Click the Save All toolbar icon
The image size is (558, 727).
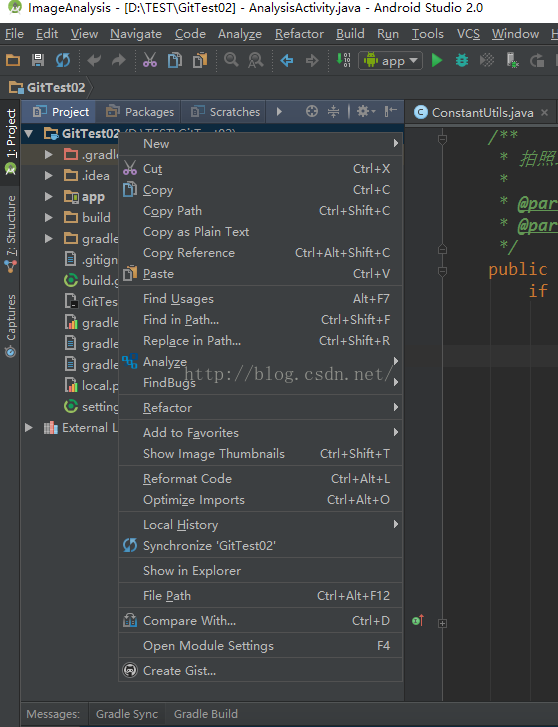coord(38,60)
